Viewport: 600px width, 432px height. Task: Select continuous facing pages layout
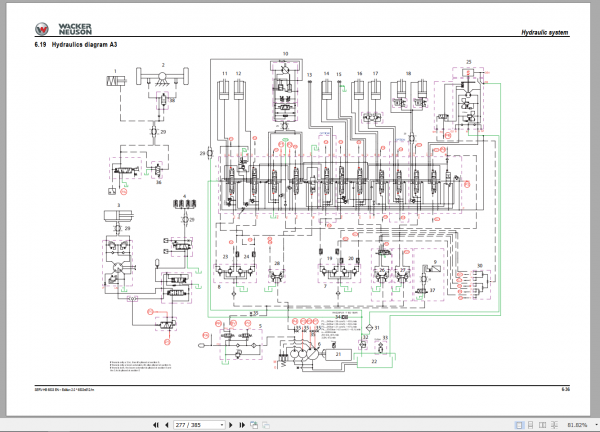pos(554,425)
